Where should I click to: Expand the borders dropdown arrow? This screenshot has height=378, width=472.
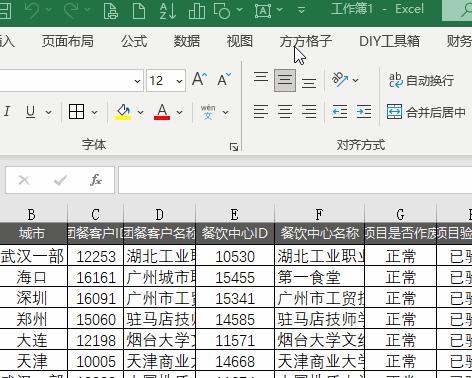pos(95,112)
